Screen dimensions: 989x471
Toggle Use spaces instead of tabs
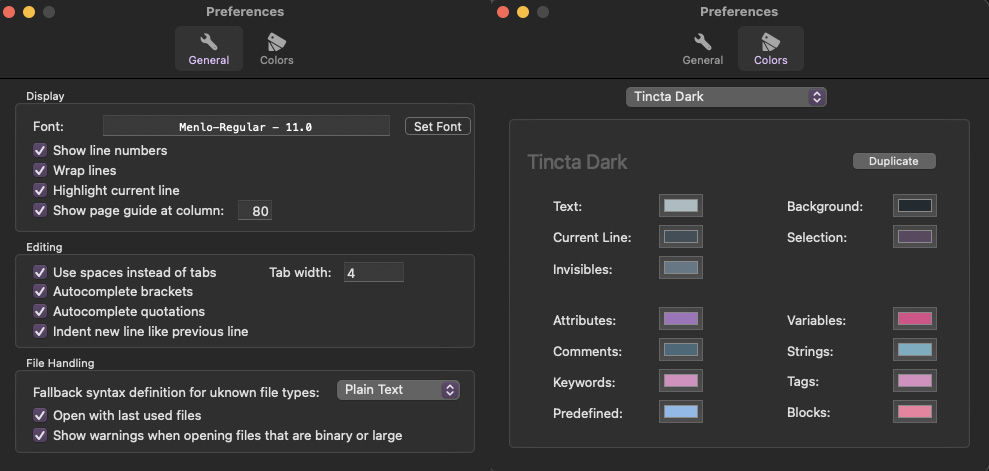coord(40,272)
